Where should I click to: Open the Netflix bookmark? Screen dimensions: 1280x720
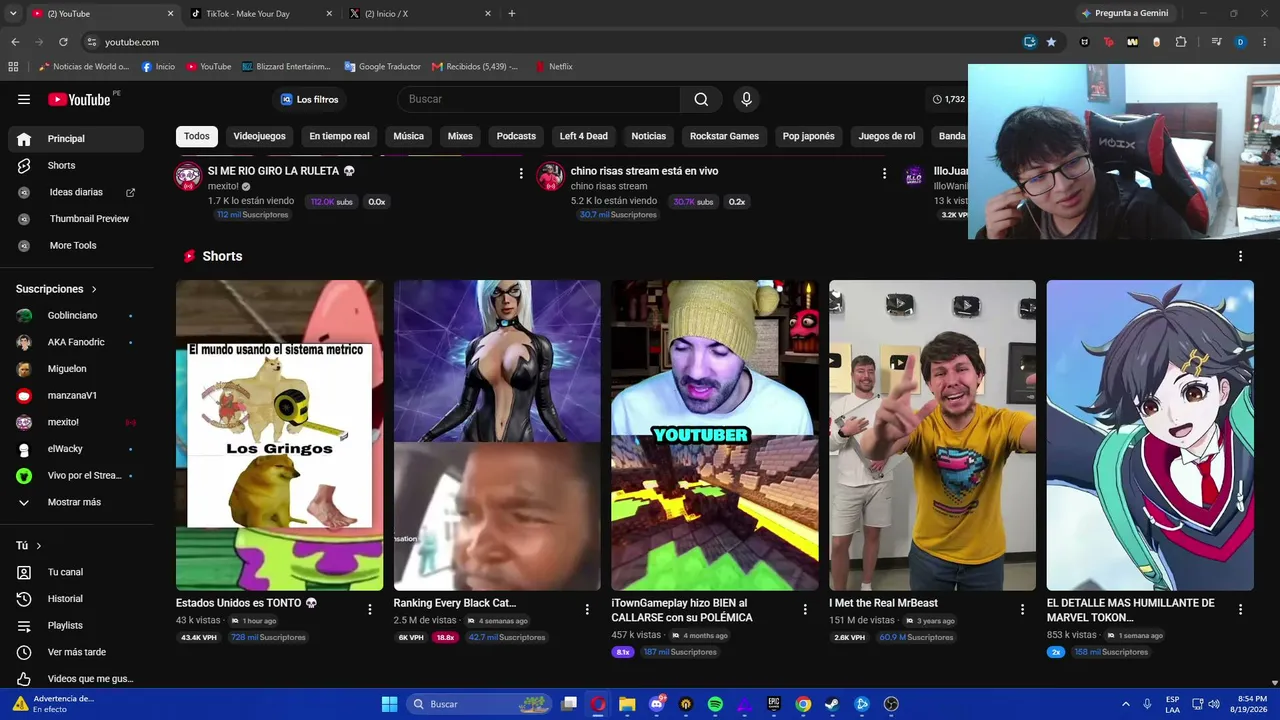pos(553,66)
